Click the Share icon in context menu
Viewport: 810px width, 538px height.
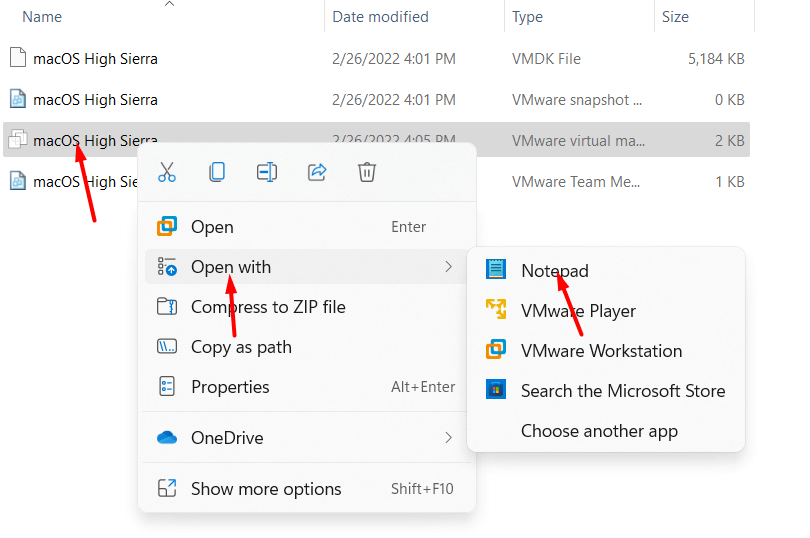point(317,172)
